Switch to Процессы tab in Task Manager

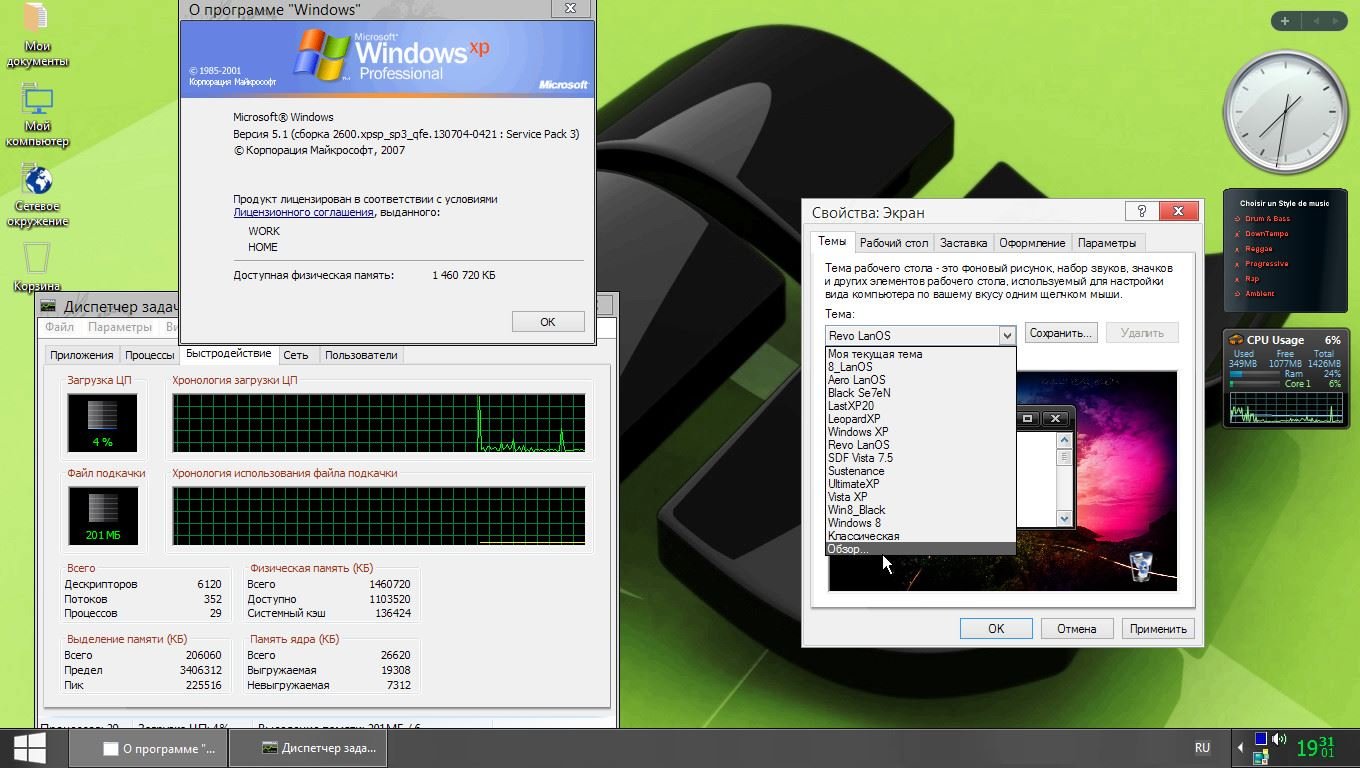(x=149, y=355)
